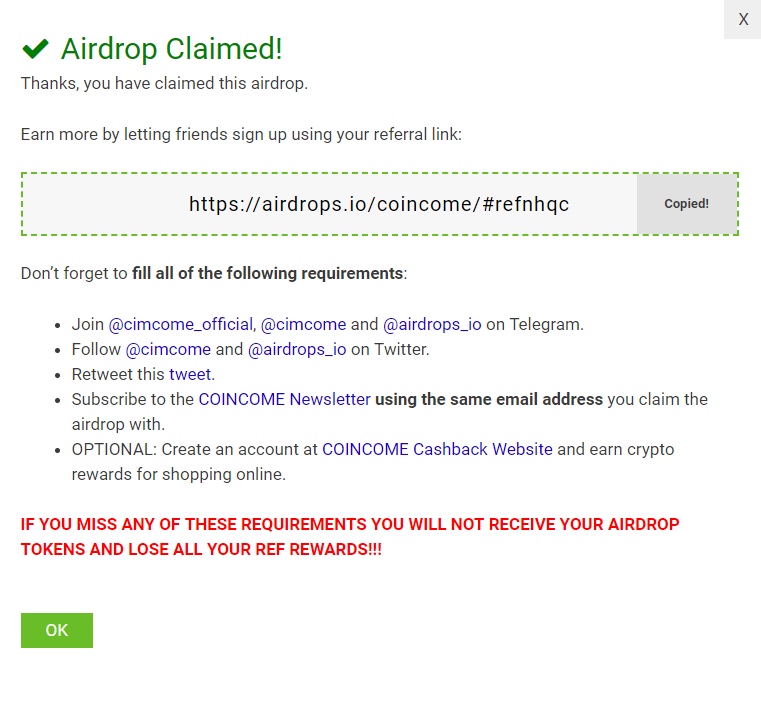Confirm with the green OK button

(57, 630)
